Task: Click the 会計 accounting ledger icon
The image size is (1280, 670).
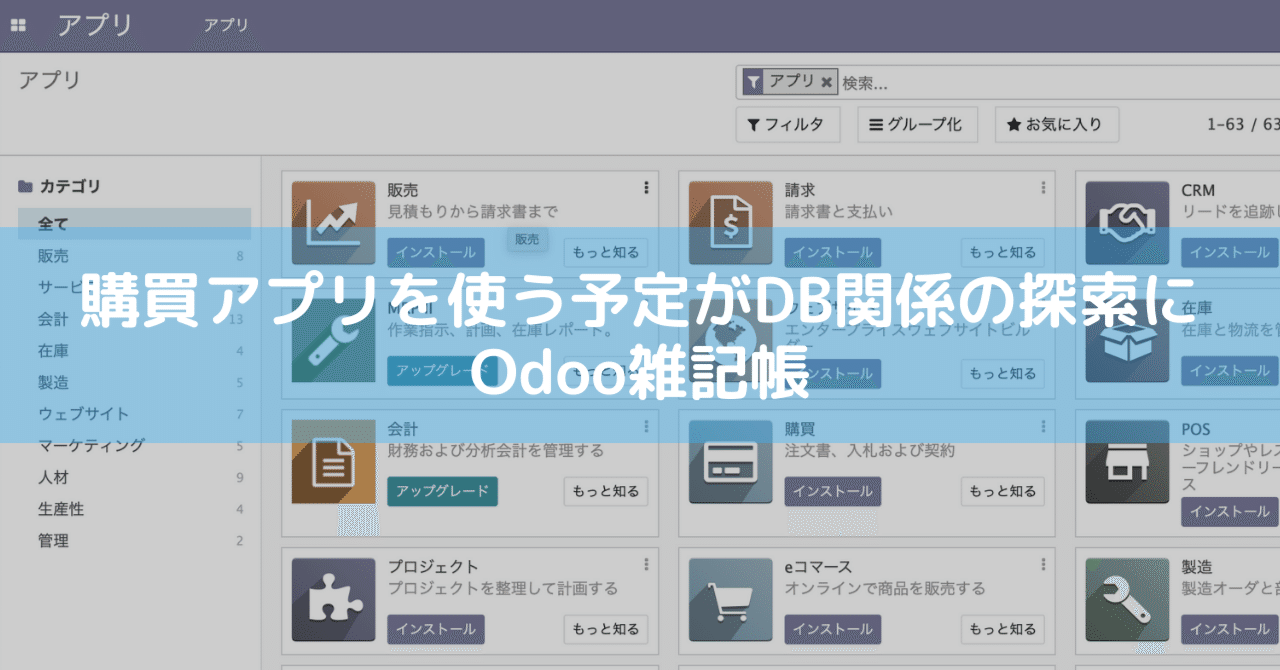Action: pyautogui.click(x=332, y=462)
